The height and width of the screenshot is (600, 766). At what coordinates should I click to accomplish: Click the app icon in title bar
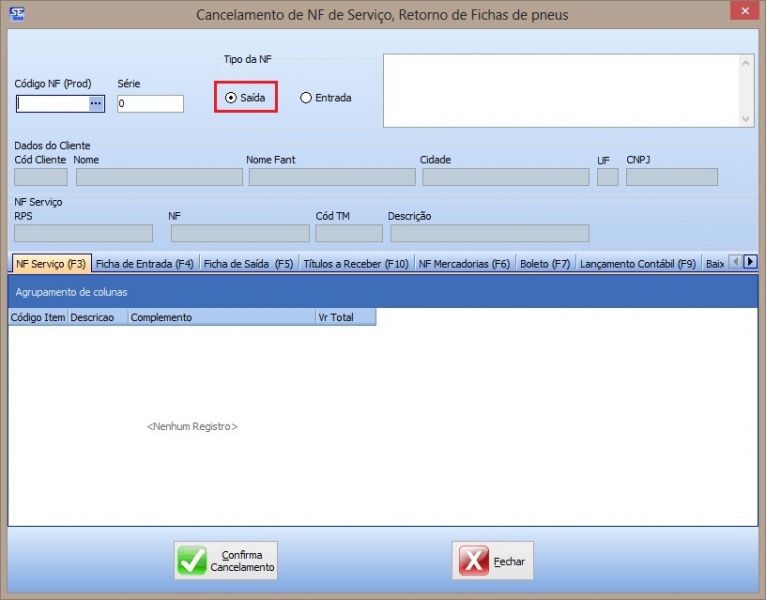[x=15, y=14]
